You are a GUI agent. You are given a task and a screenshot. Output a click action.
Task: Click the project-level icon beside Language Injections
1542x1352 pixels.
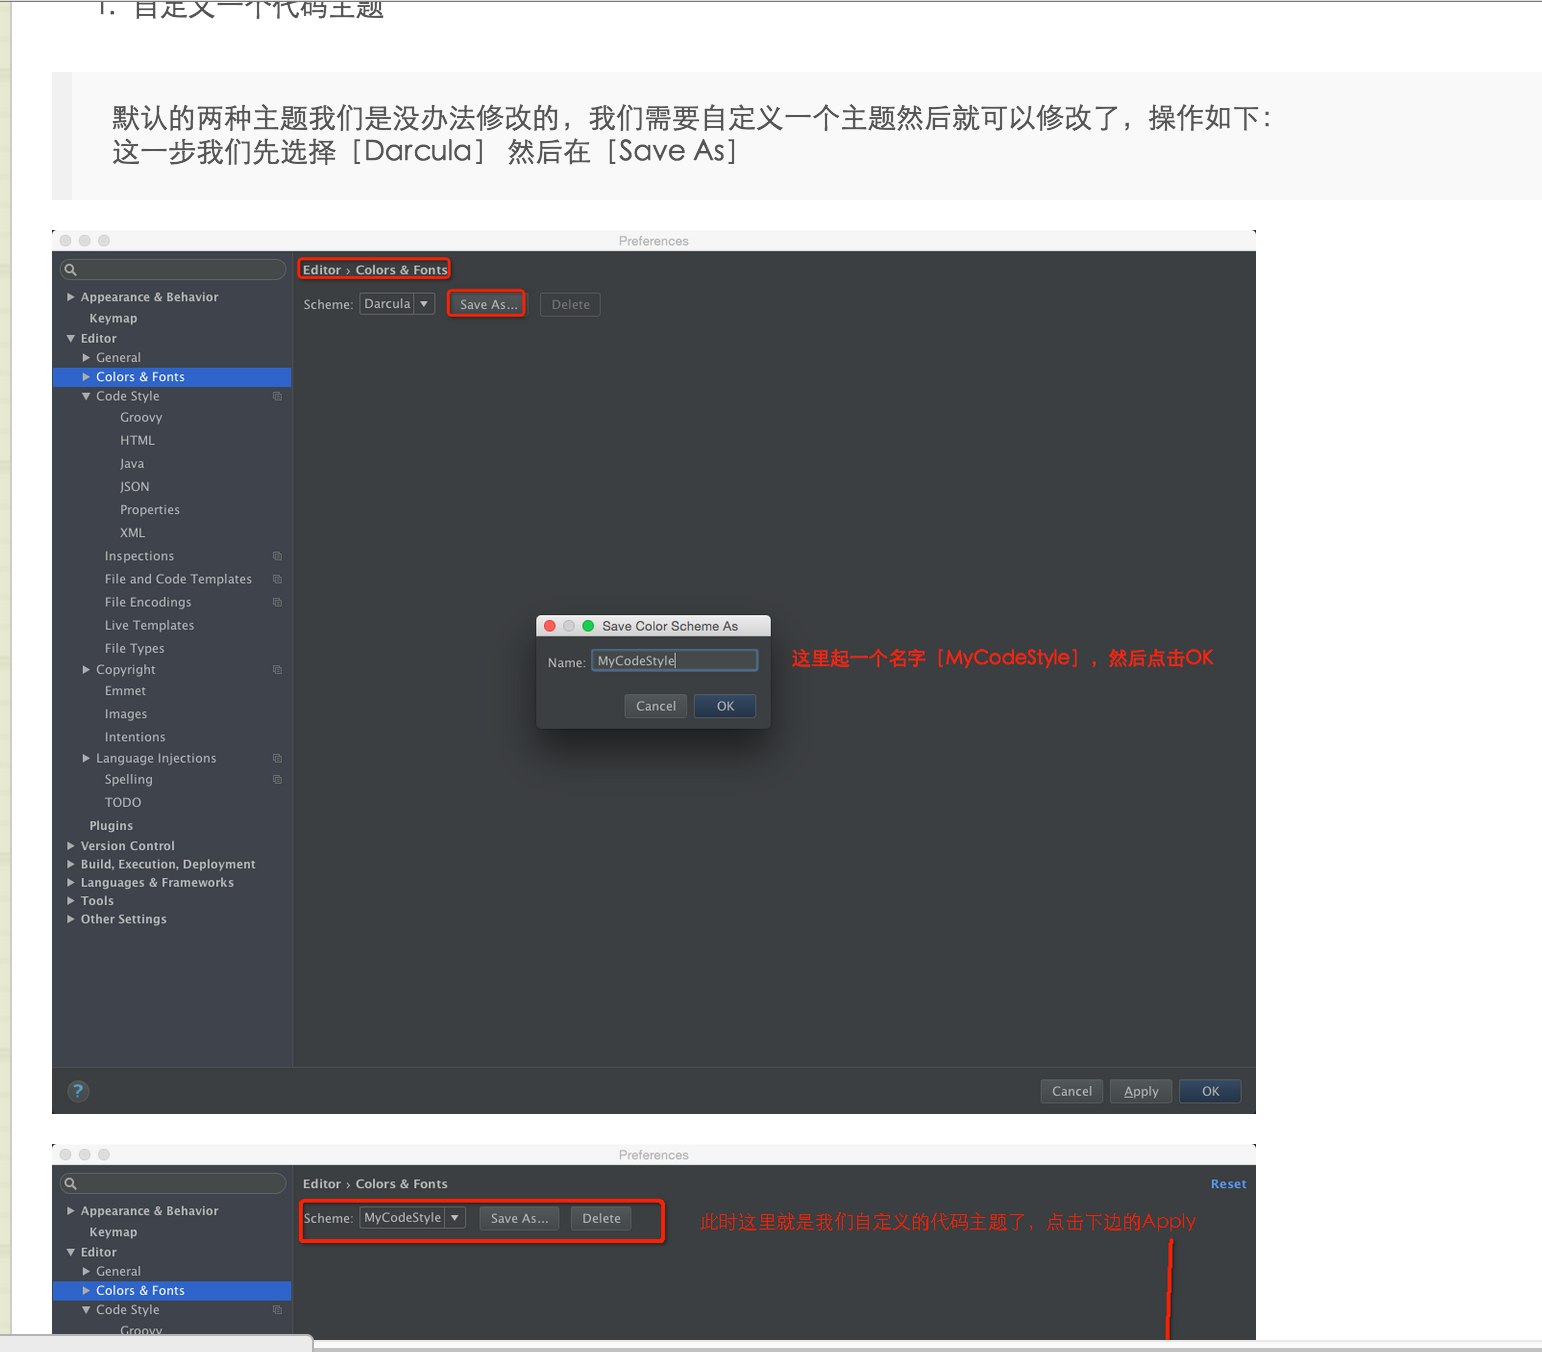click(x=277, y=758)
